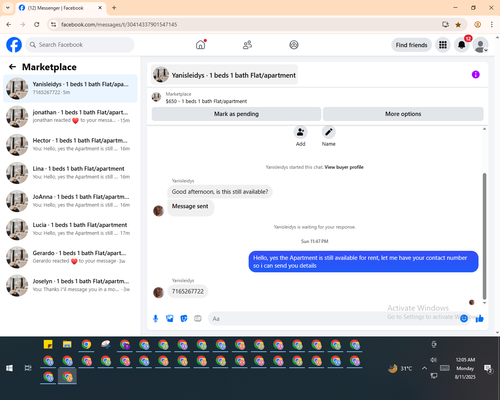Click the browser back button
This screenshot has height=400, width=500.
[9, 24]
